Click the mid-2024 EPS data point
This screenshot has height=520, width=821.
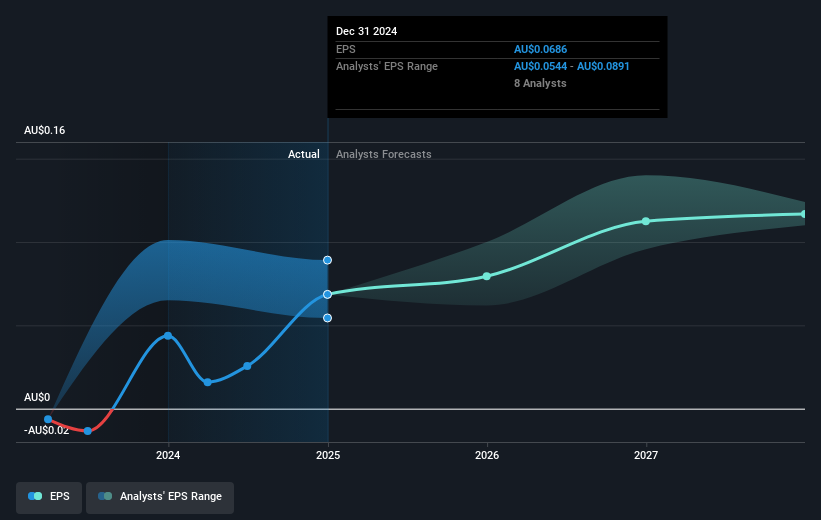tap(247, 366)
